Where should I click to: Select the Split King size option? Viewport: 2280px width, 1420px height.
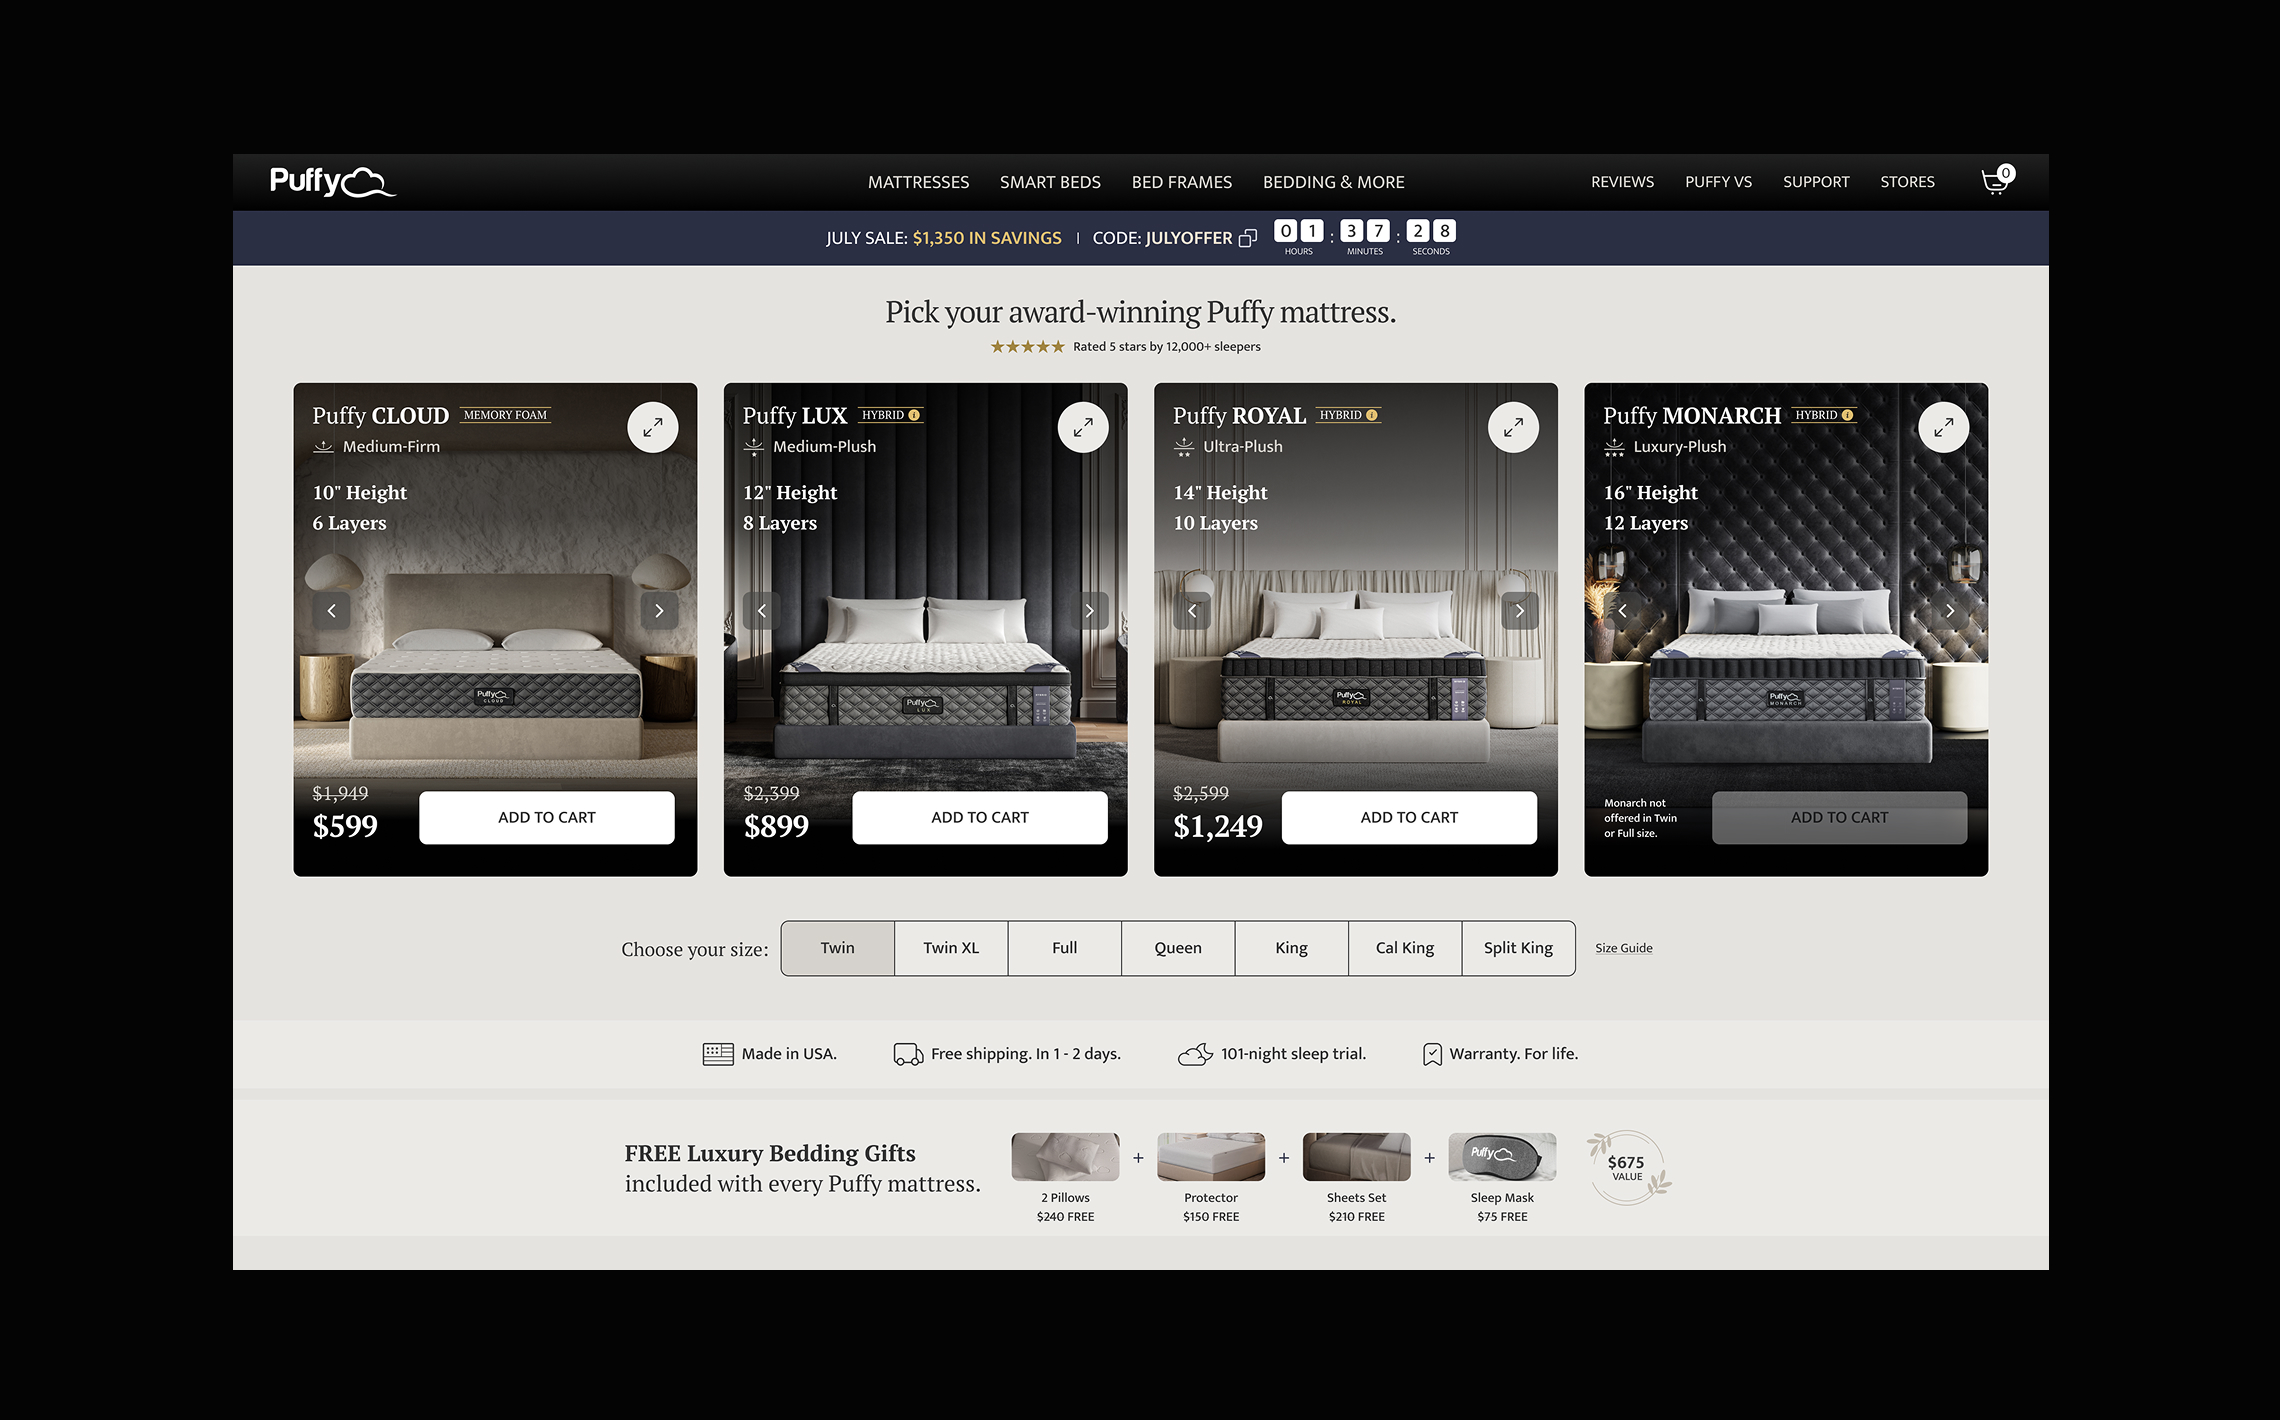point(1519,948)
